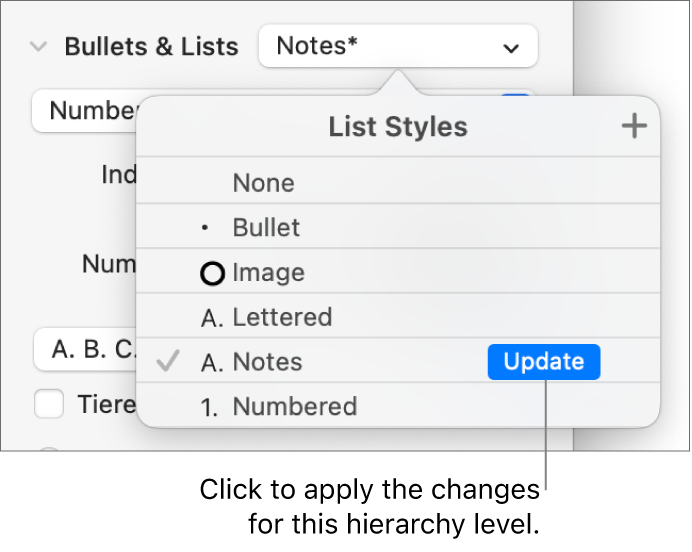Click the partially hidden Indent label
The image size is (692, 552).
point(118,175)
